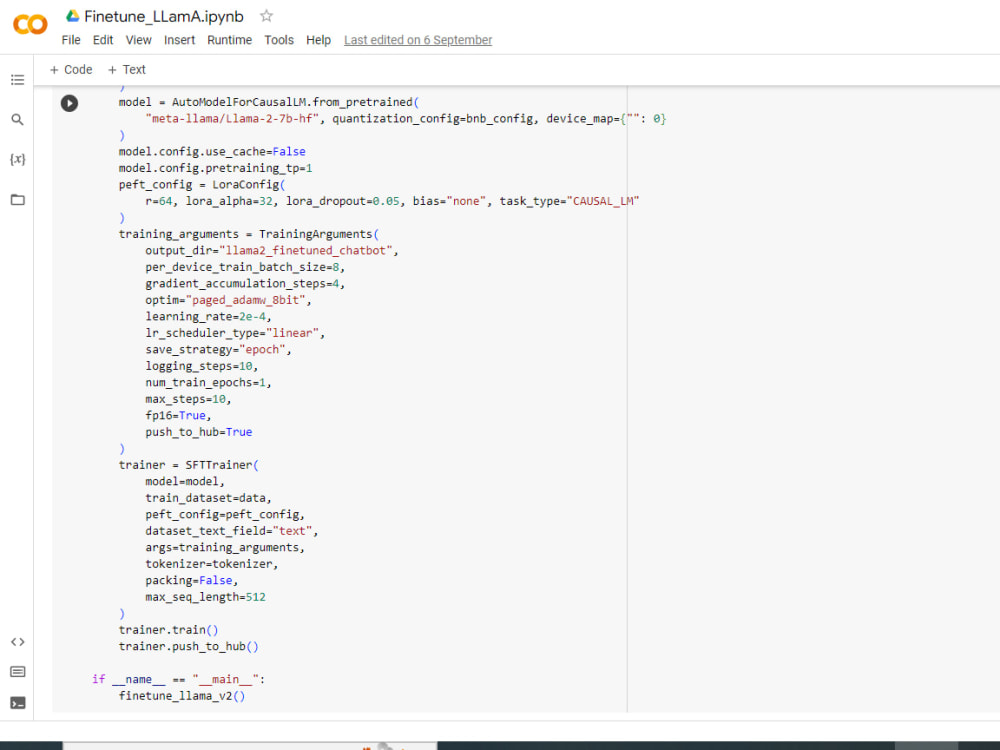This screenshot has height=750, width=1000.
Task: Open the Edit menu
Action: point(103,40)
